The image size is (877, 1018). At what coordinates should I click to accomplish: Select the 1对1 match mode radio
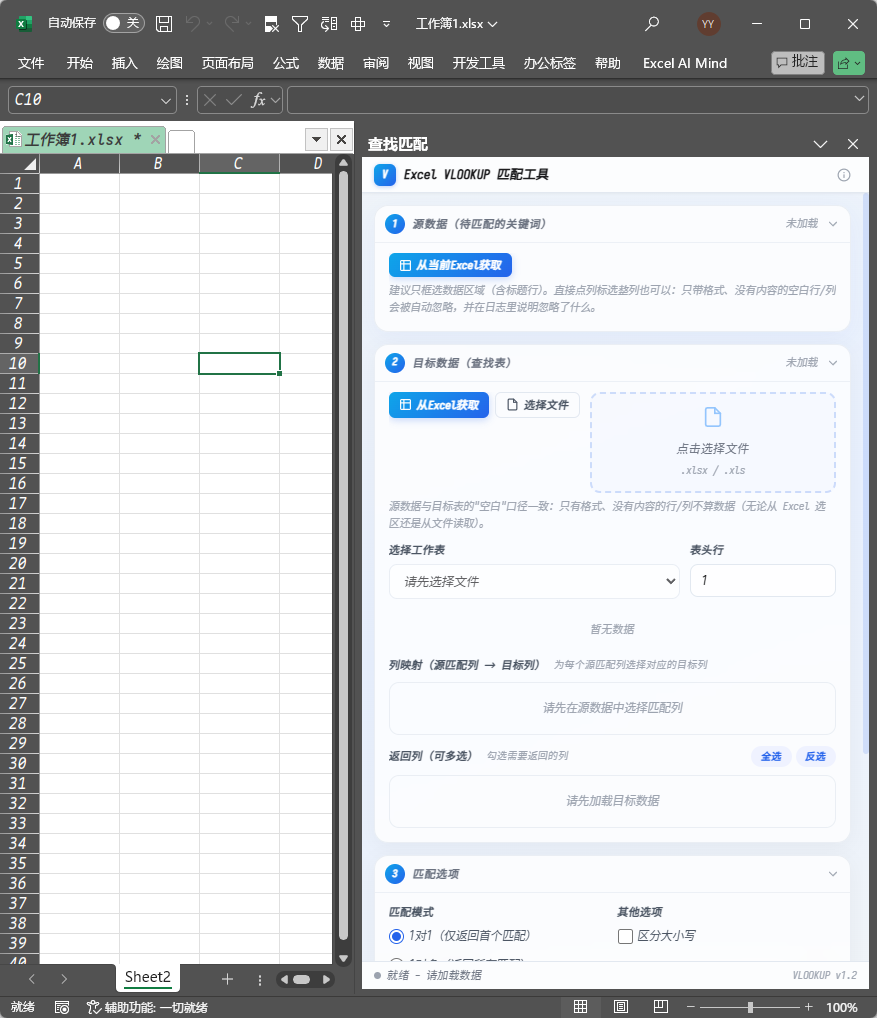coord(396,936)
